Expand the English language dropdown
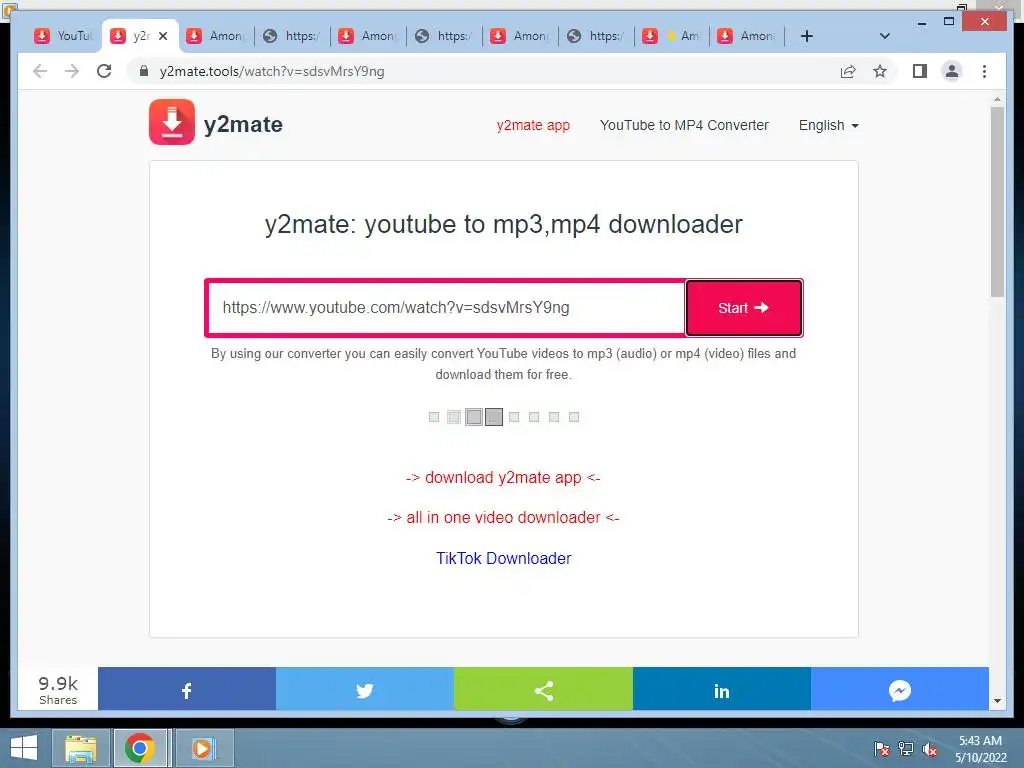Screen dimensions: 1024x768 [828, 125]
